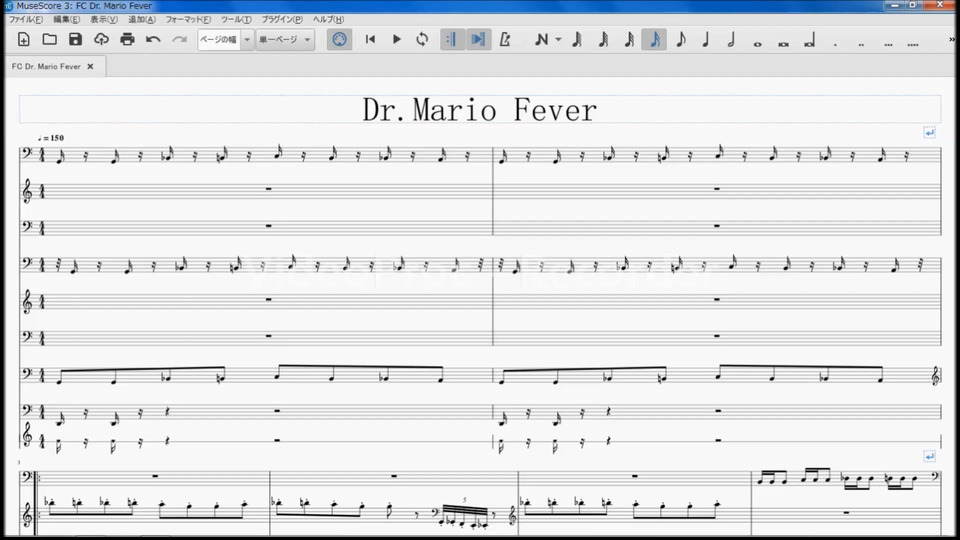Open the page width zoom dropdown
960x540 pixels.
click(x=225, y=40)
